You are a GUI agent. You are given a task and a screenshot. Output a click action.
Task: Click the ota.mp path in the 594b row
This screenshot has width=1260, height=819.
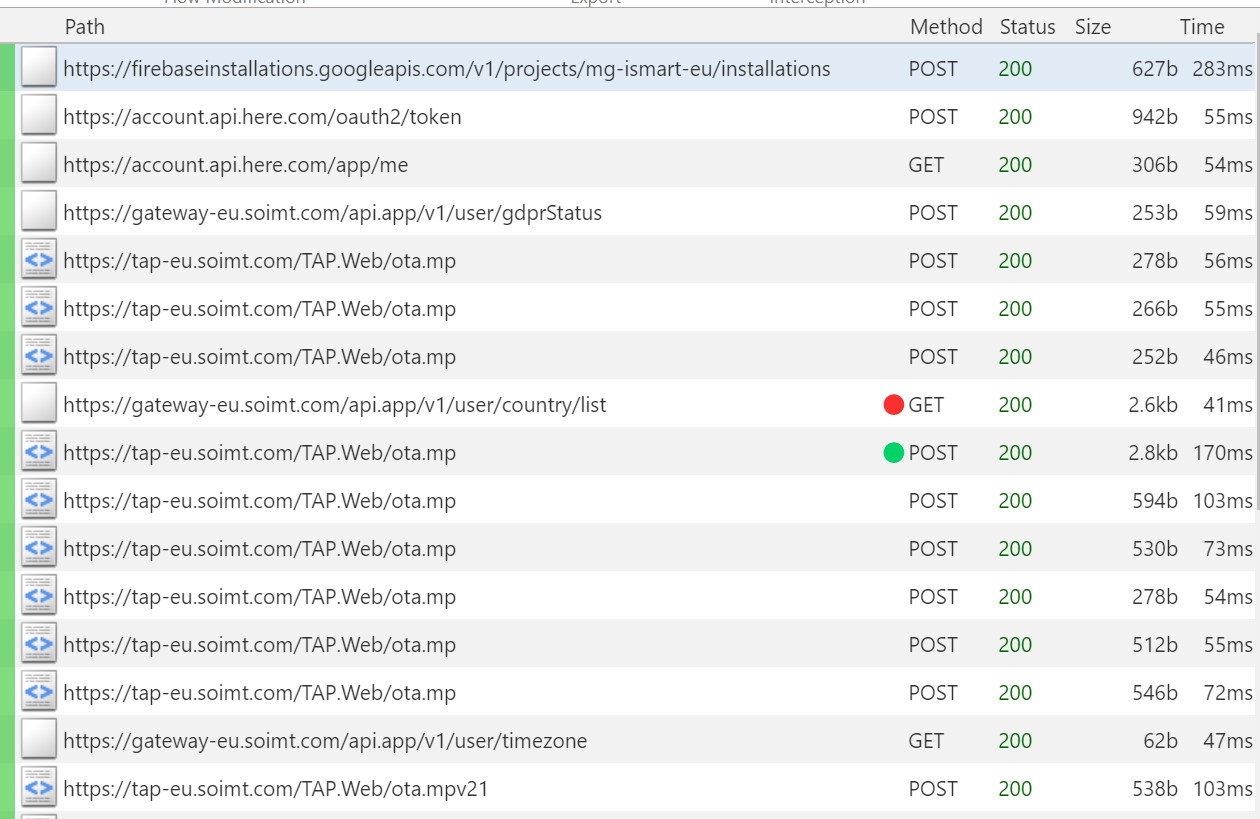[260, 501]
